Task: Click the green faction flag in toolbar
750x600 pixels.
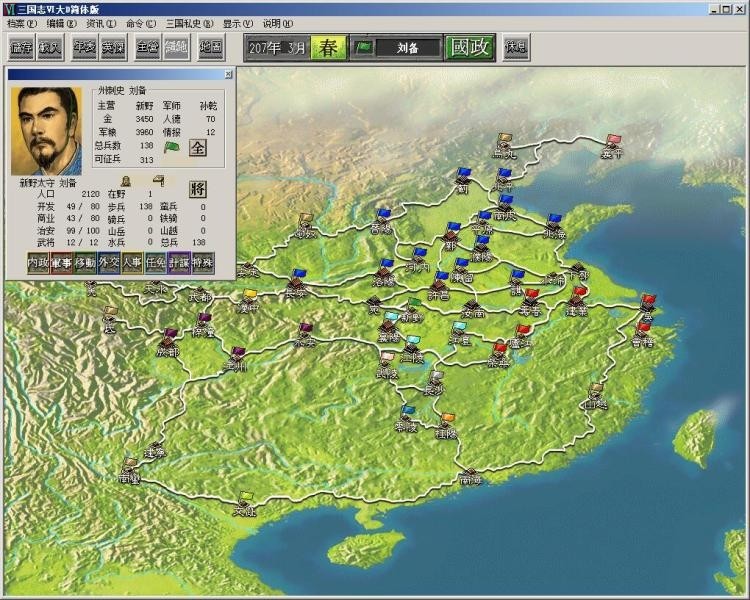Action: (364, 47)
